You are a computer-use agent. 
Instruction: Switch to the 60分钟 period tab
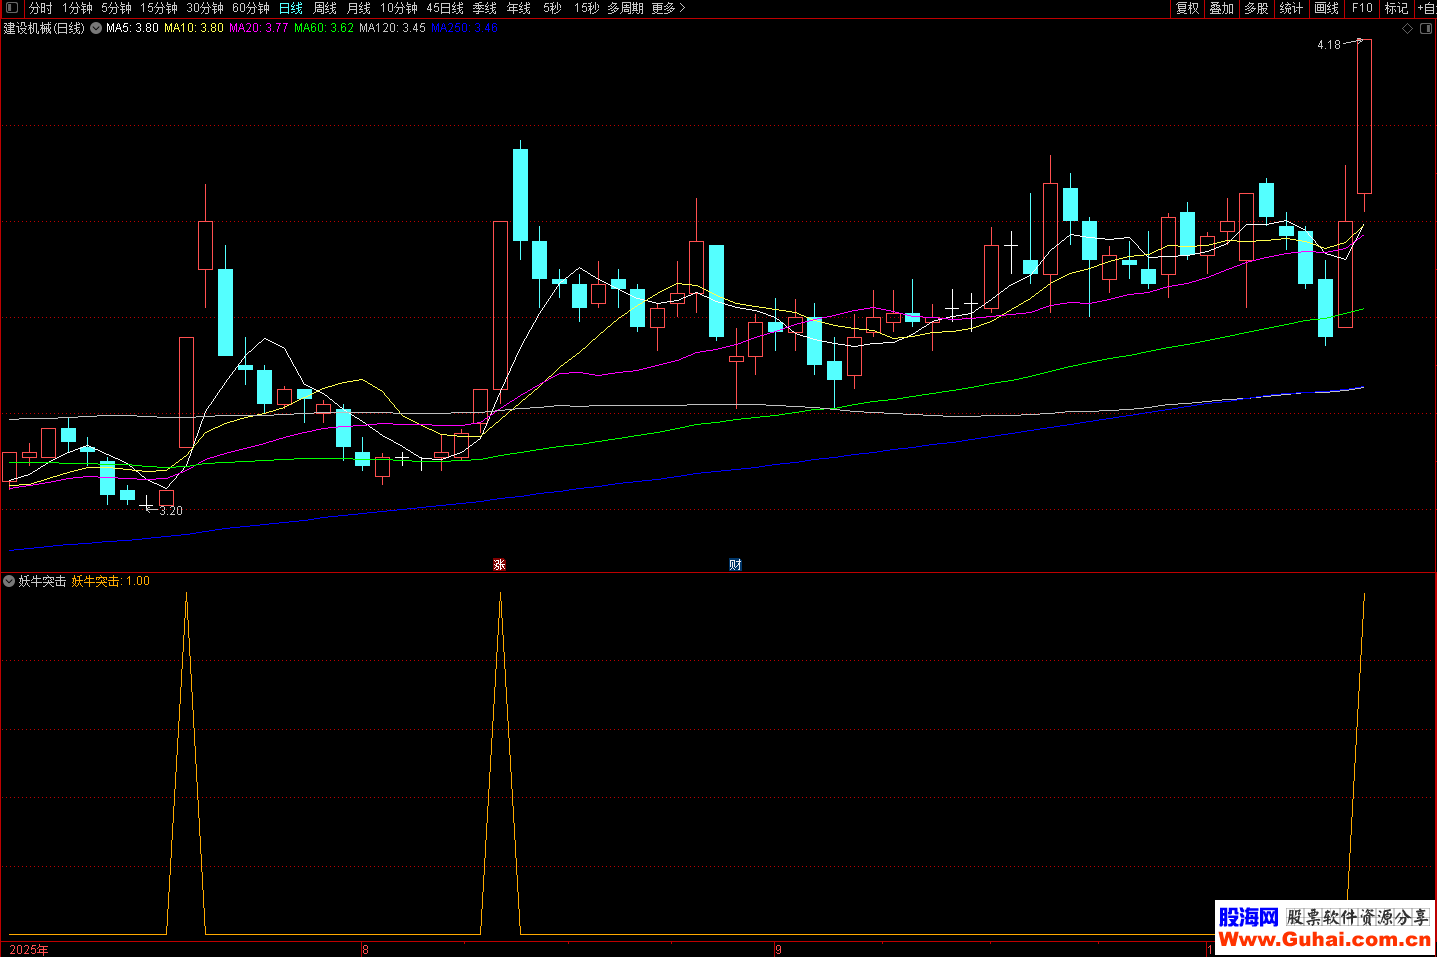[x=250, y=8]
